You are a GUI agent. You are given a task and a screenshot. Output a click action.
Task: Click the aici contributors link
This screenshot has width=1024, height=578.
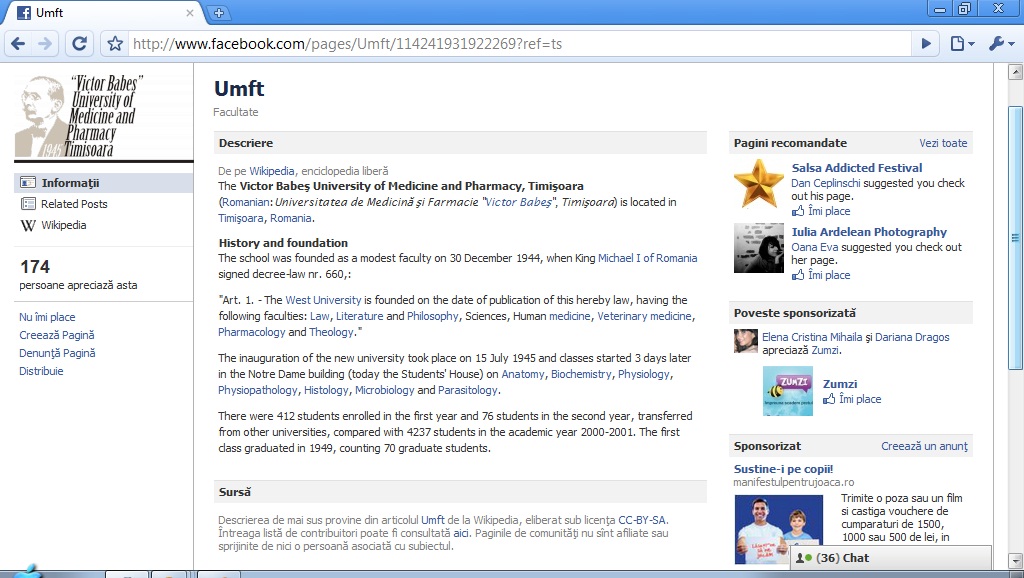point(461,534)
